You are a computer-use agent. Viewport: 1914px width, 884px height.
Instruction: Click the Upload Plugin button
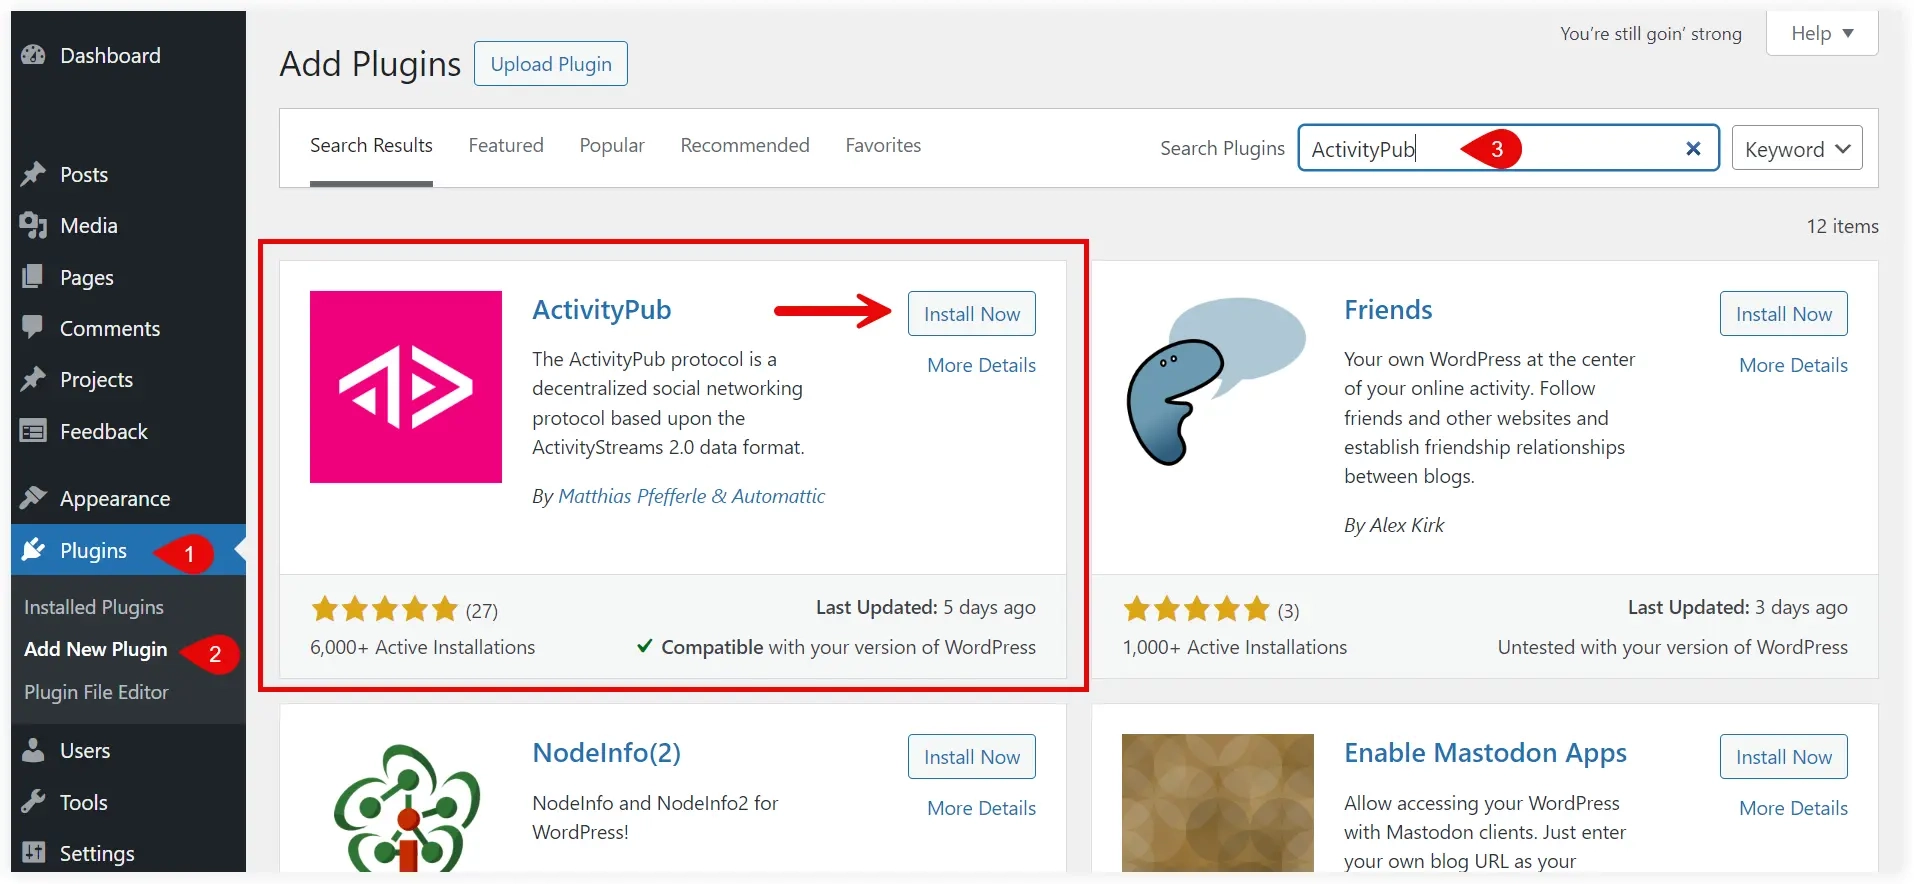[551, 64]
